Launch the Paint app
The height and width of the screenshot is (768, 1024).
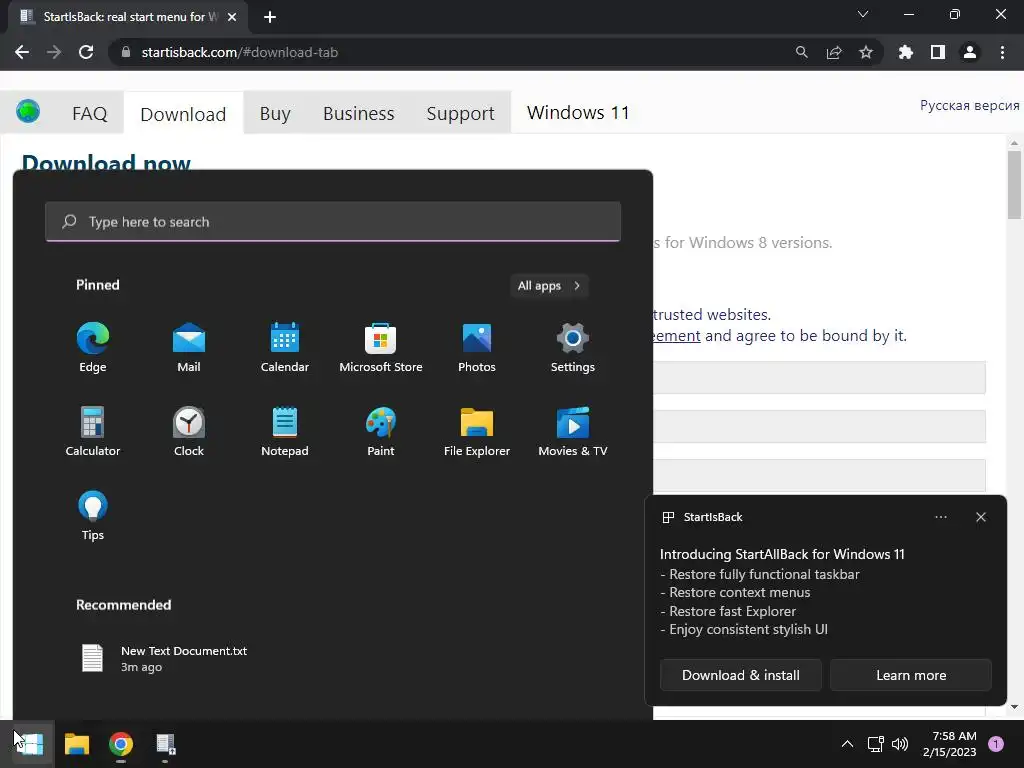(x=381, y=431)
